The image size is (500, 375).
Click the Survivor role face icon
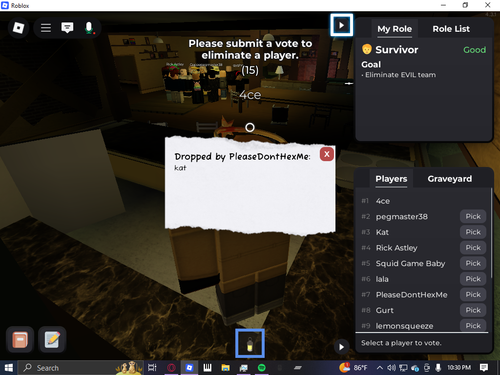(x=367, y=49)
